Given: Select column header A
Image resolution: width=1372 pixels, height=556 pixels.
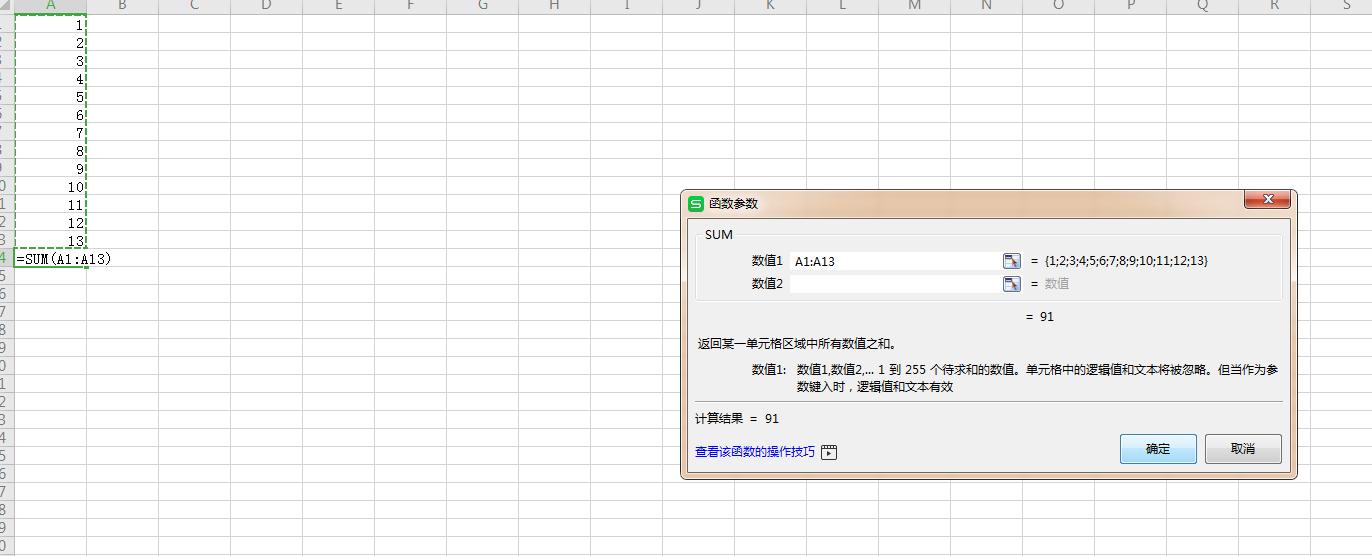Looking at the screenshot, I should click(x=51, y=6).
